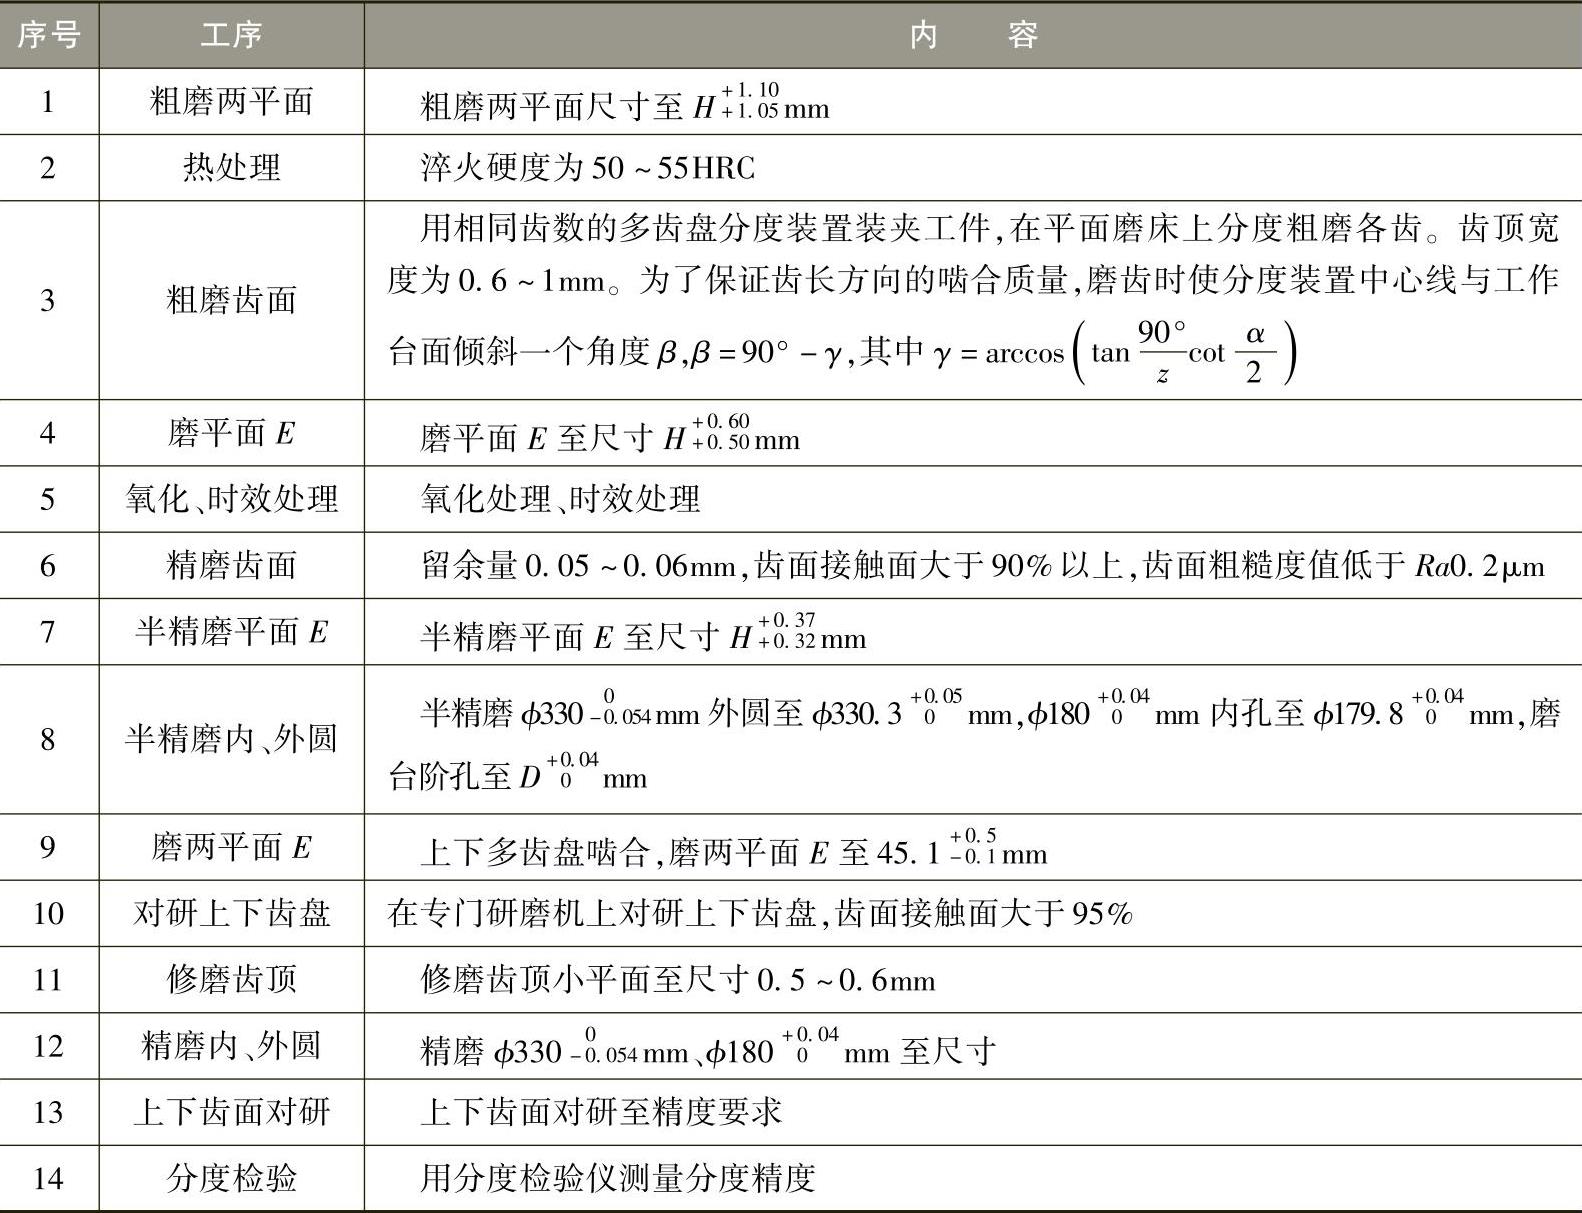Click the 半精磨平面E至尺寸H content text
Image resolution: width=1582 pixels, height=1213 pixels.
pos(643,633)
